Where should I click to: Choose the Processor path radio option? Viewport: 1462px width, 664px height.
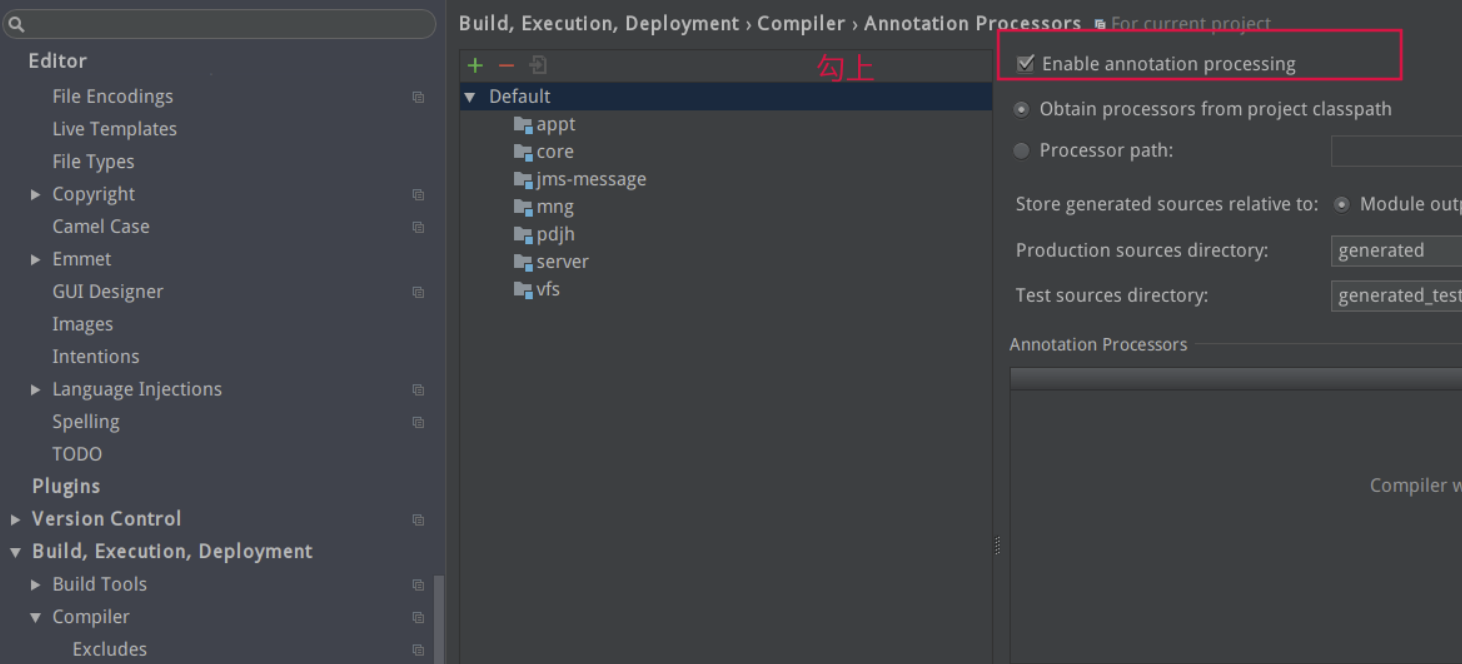point(1021,151)
